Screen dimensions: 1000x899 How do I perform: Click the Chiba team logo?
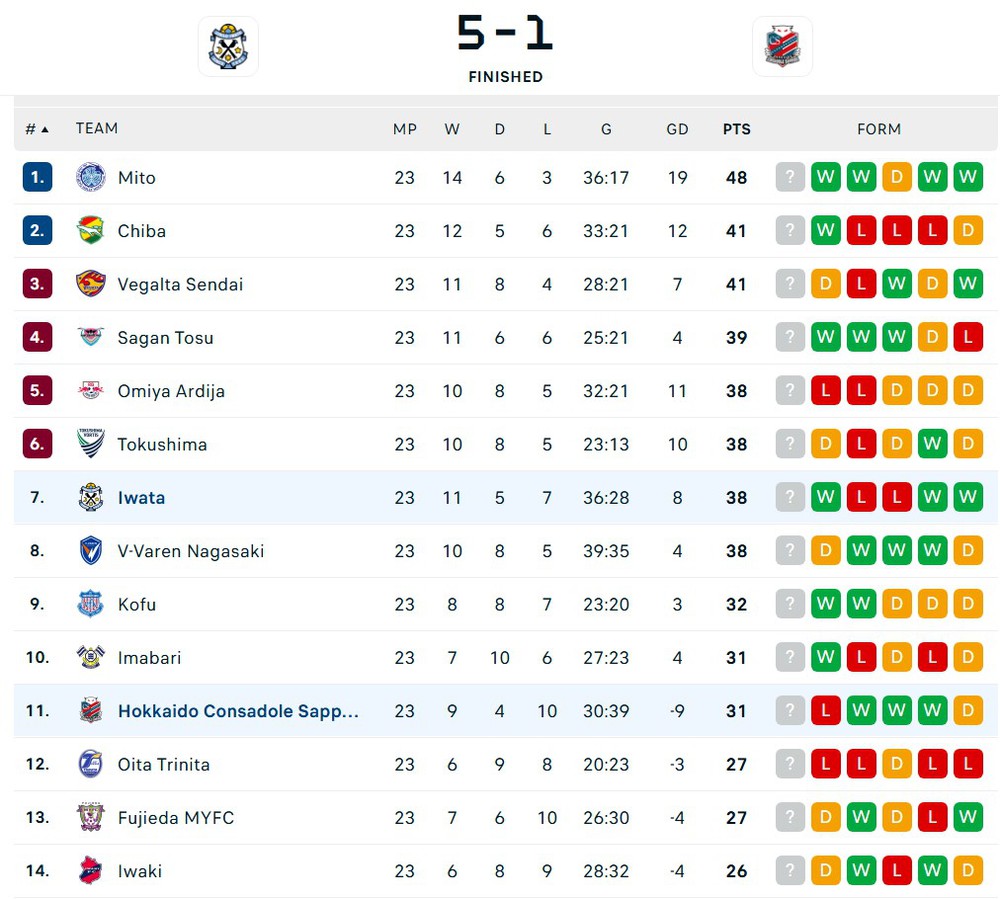(91, 231)
